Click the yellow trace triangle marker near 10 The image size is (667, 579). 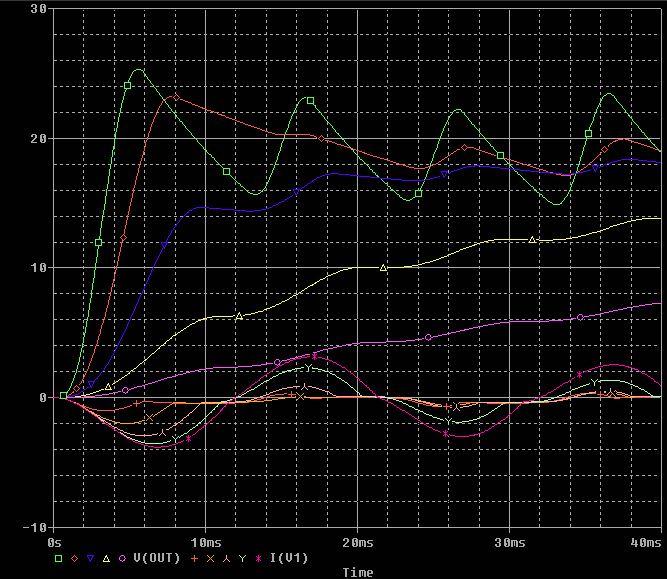pos(383,268)
